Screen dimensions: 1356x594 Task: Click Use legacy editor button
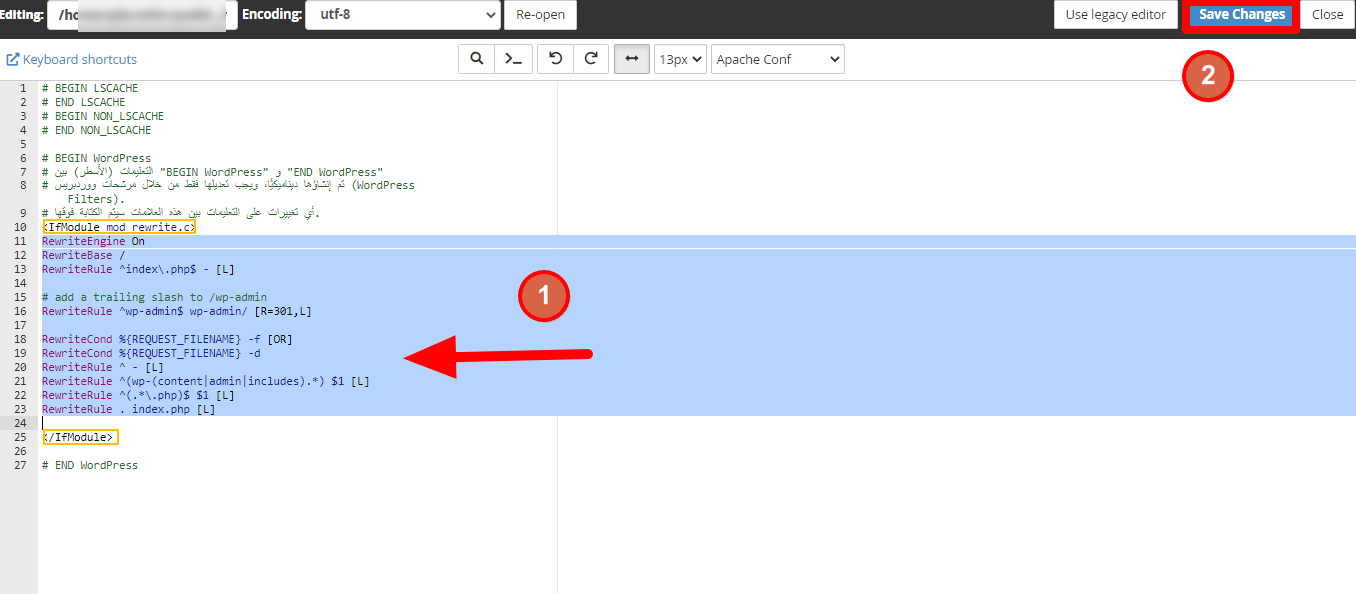tap(1115, 15)
